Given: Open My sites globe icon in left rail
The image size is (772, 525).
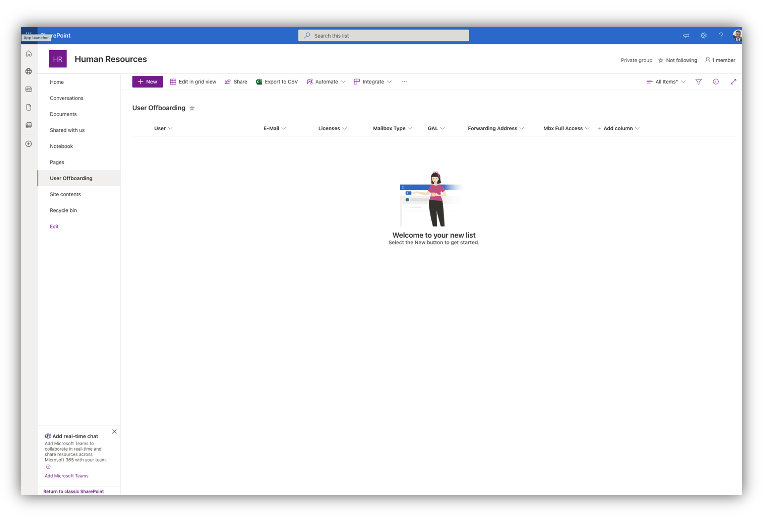Looking at the screenshot, I should click(29, 71).
